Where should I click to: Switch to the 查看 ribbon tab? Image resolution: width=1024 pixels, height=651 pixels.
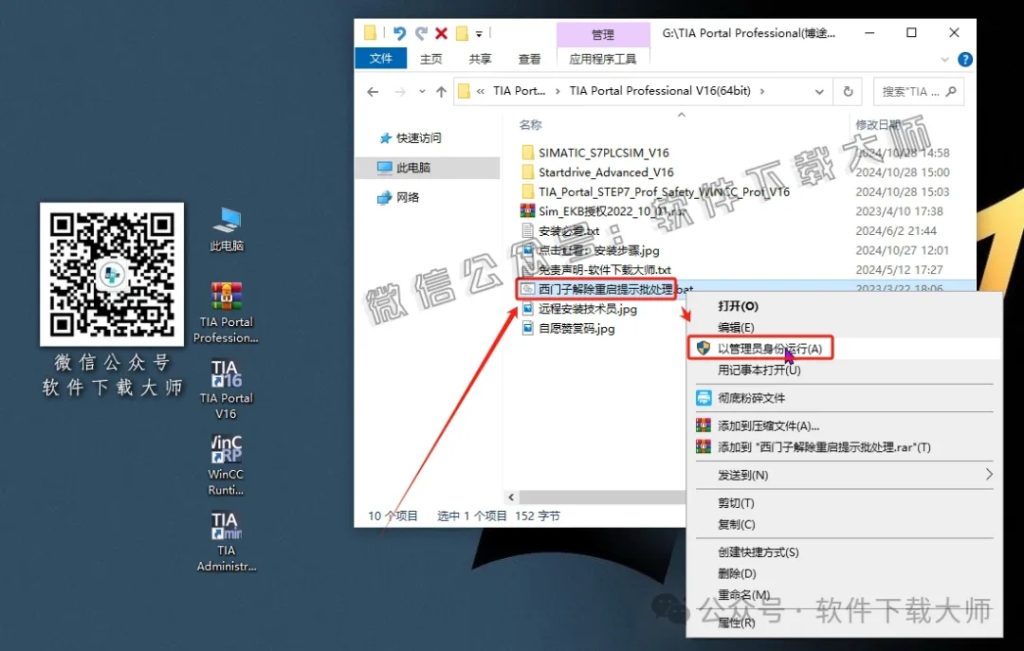click(529, 58)
